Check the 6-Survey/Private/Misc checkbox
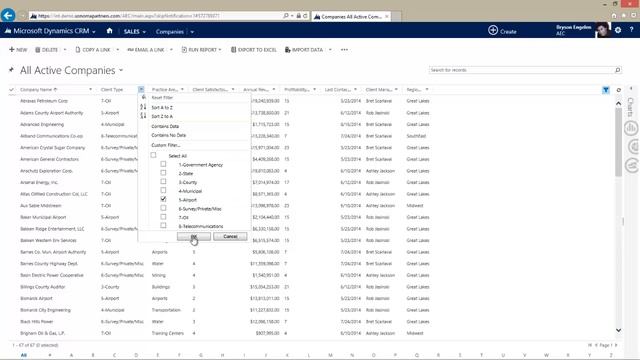Screen dimensions: 640x360 click(163, 208)
